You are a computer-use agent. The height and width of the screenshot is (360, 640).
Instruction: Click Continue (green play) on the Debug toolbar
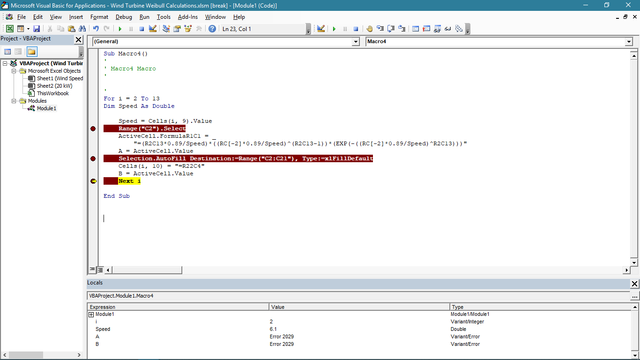tap(334, 29)
